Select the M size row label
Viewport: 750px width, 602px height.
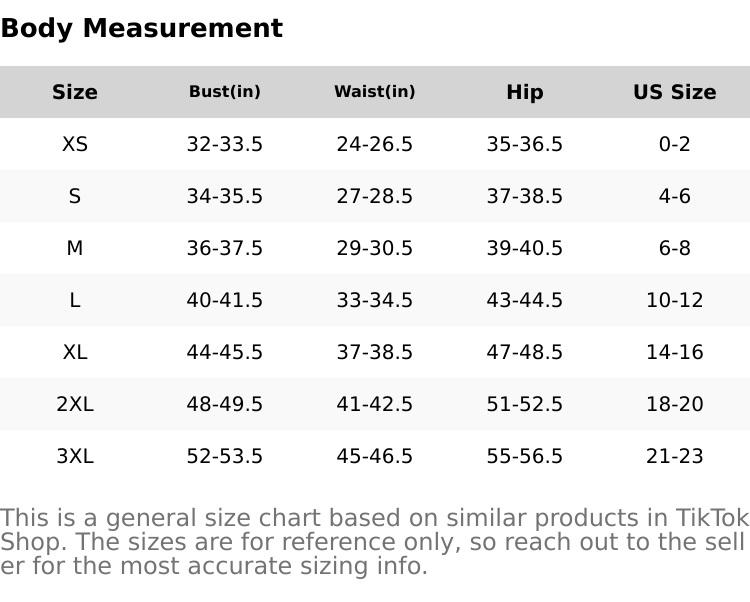tap(75, 248)
